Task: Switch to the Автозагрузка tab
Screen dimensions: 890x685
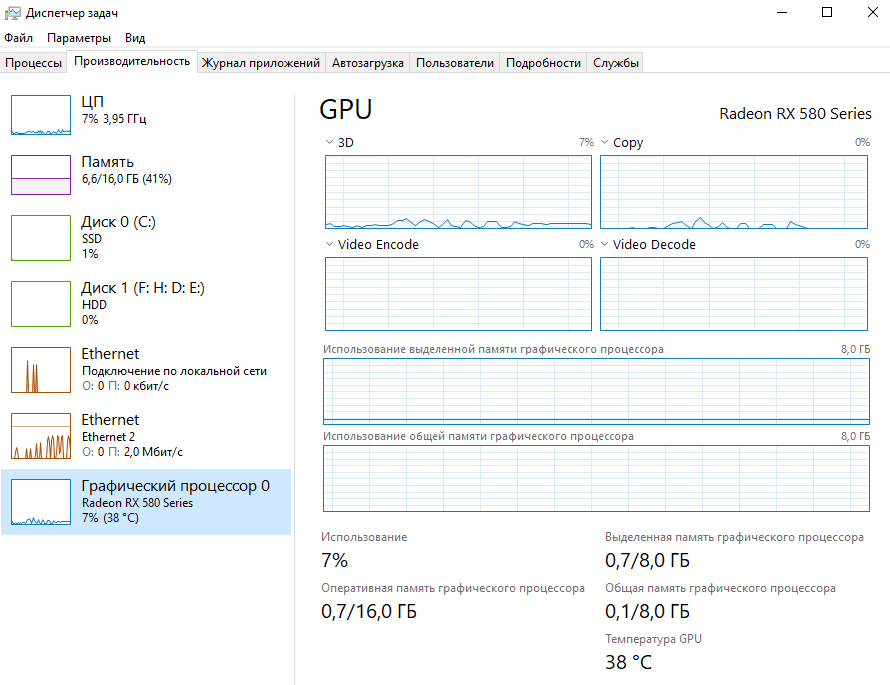Action: tap(368, 63)
